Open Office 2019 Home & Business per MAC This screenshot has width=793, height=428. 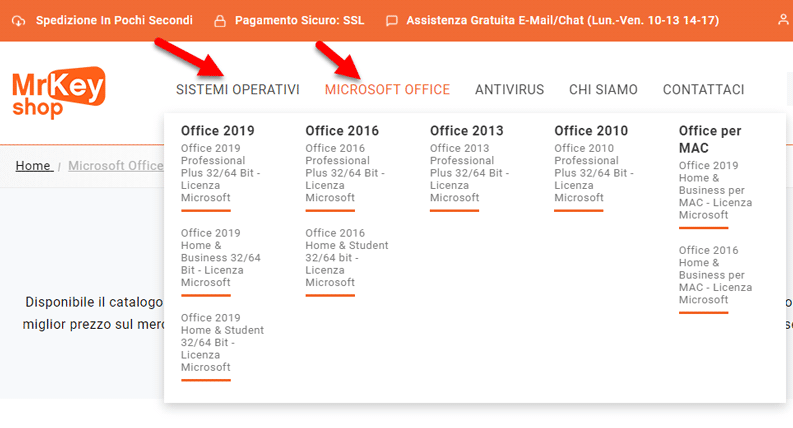[x=715, y=190]
